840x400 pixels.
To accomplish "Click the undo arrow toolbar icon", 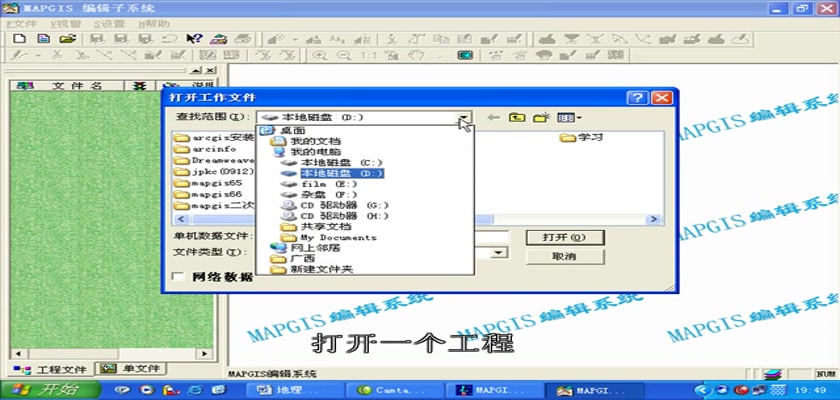I will (169, 39).
